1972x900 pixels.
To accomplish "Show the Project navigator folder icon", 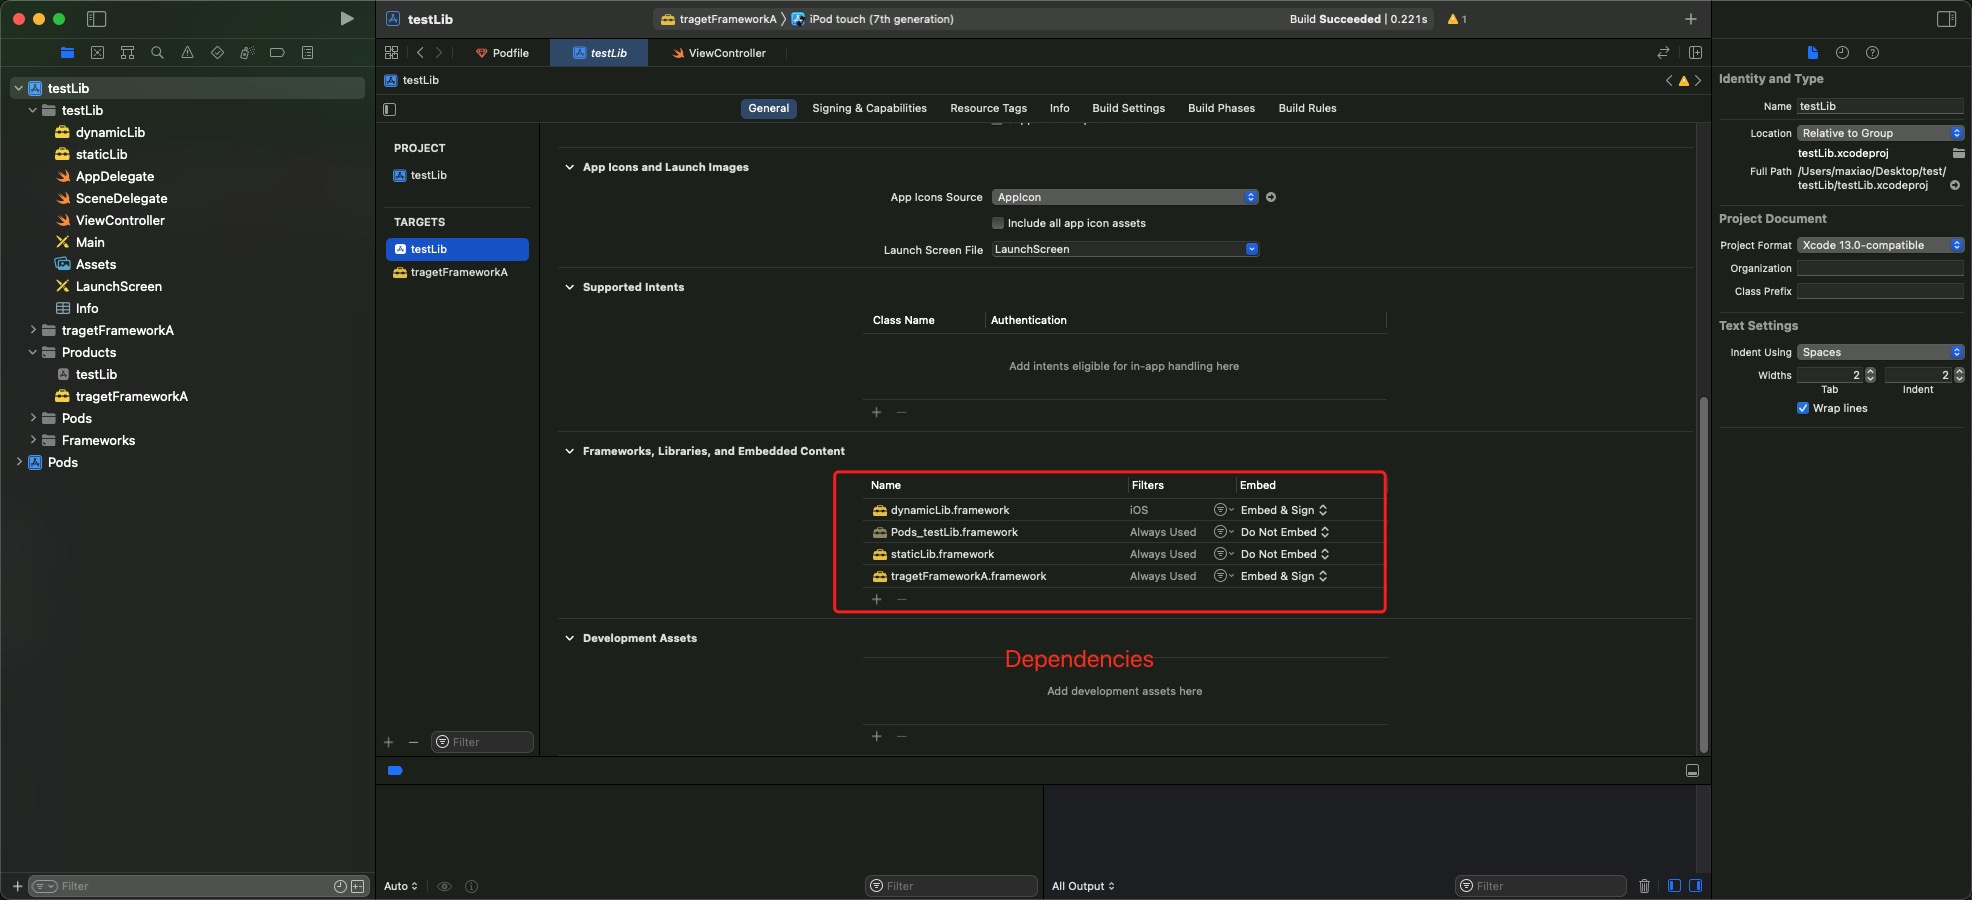I will pos(67,53).
